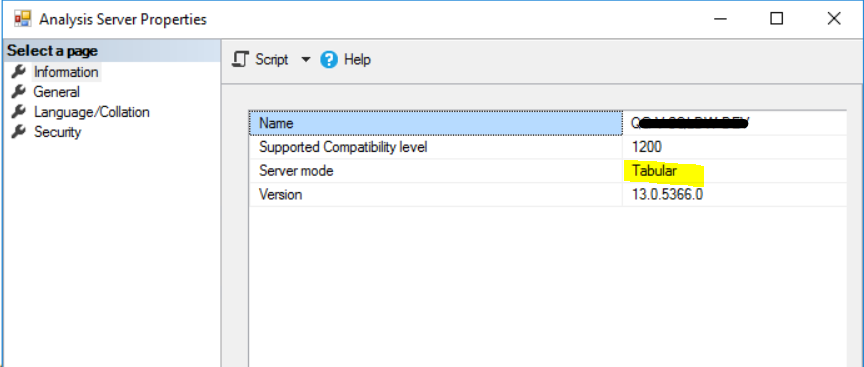Click the Script toolbar button
864x367 pixels.
click(x=260, y=60)
